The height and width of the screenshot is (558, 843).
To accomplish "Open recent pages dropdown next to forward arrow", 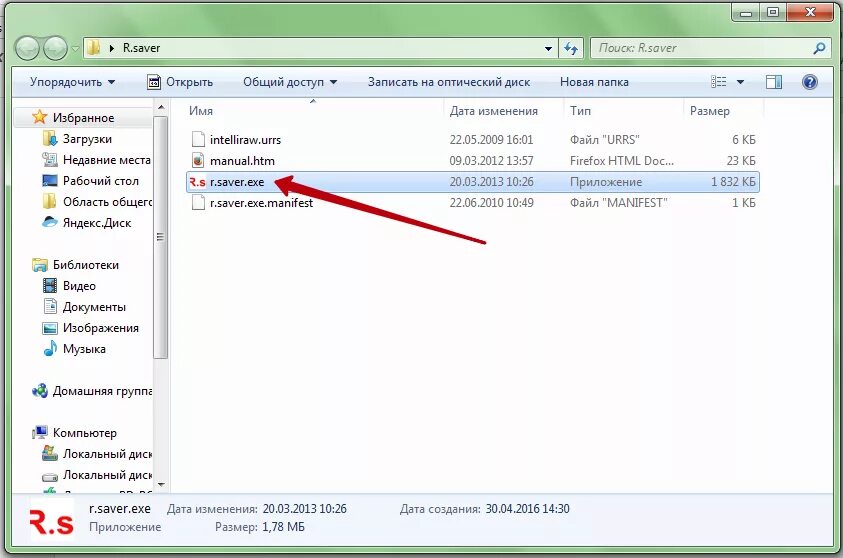I will click(x=75, y=48).
